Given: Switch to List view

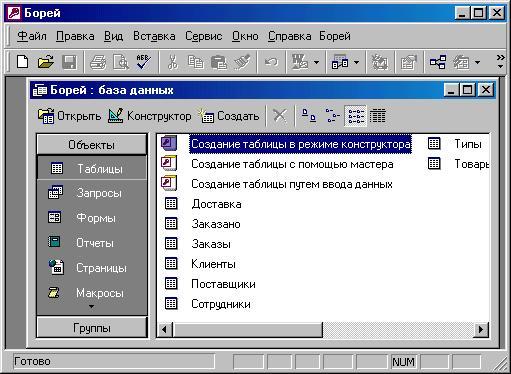Looking at the screenshot, I should [x=356, y=116].
